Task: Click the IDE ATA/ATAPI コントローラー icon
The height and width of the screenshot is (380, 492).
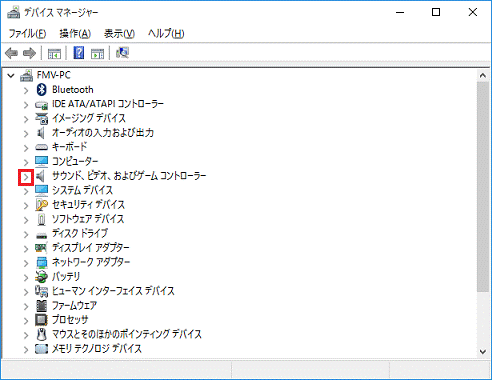Action: pos(41,105)
